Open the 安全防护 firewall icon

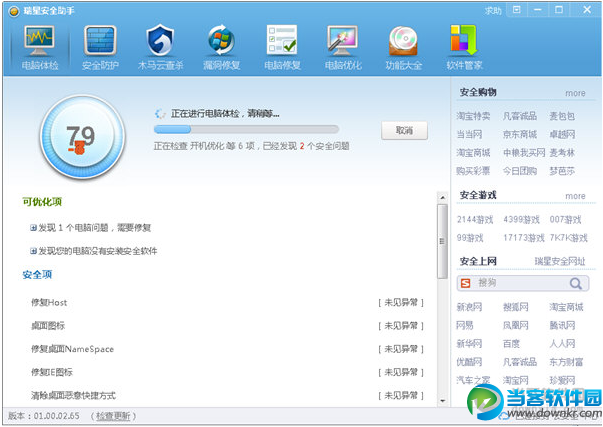(x=100, y=48)
